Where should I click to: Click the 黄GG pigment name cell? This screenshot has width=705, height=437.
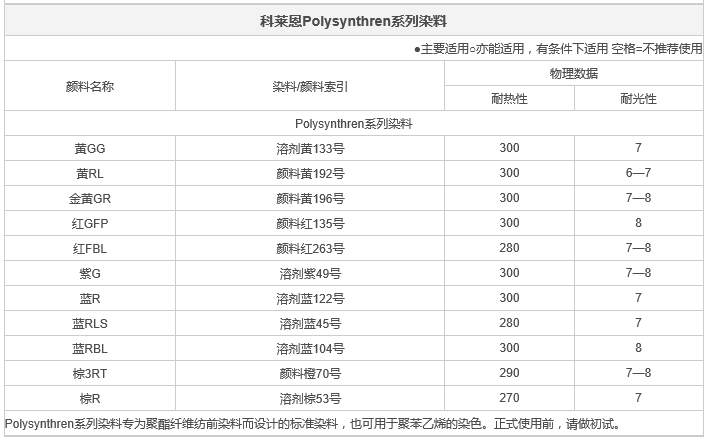(90, 148)
